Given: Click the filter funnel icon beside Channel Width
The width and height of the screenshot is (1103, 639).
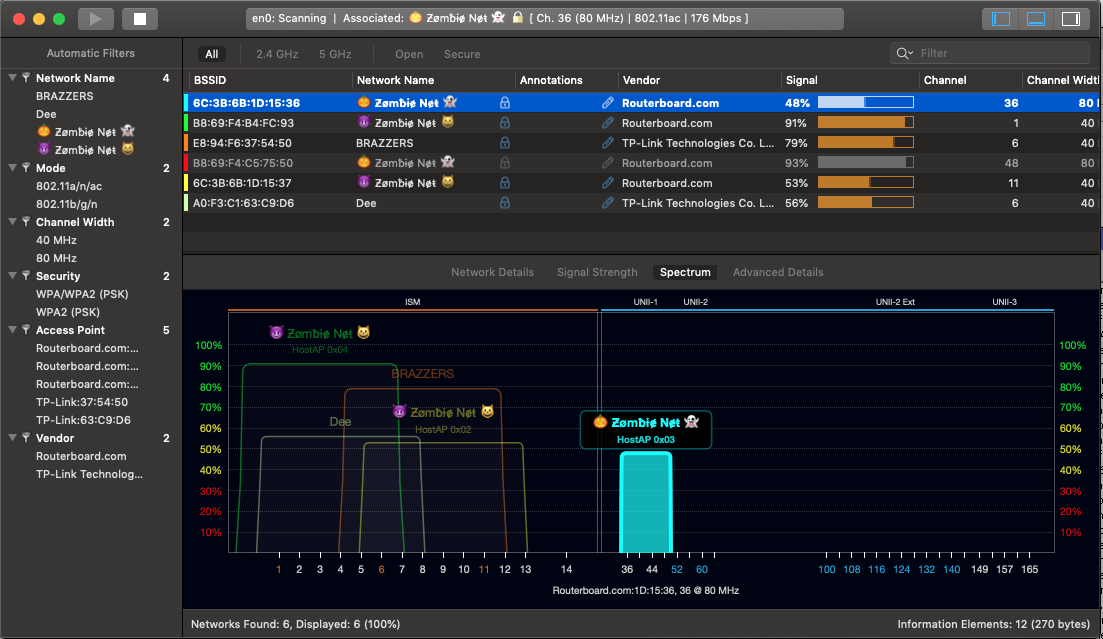Looking at the screenshot, I should click(26, 222).
